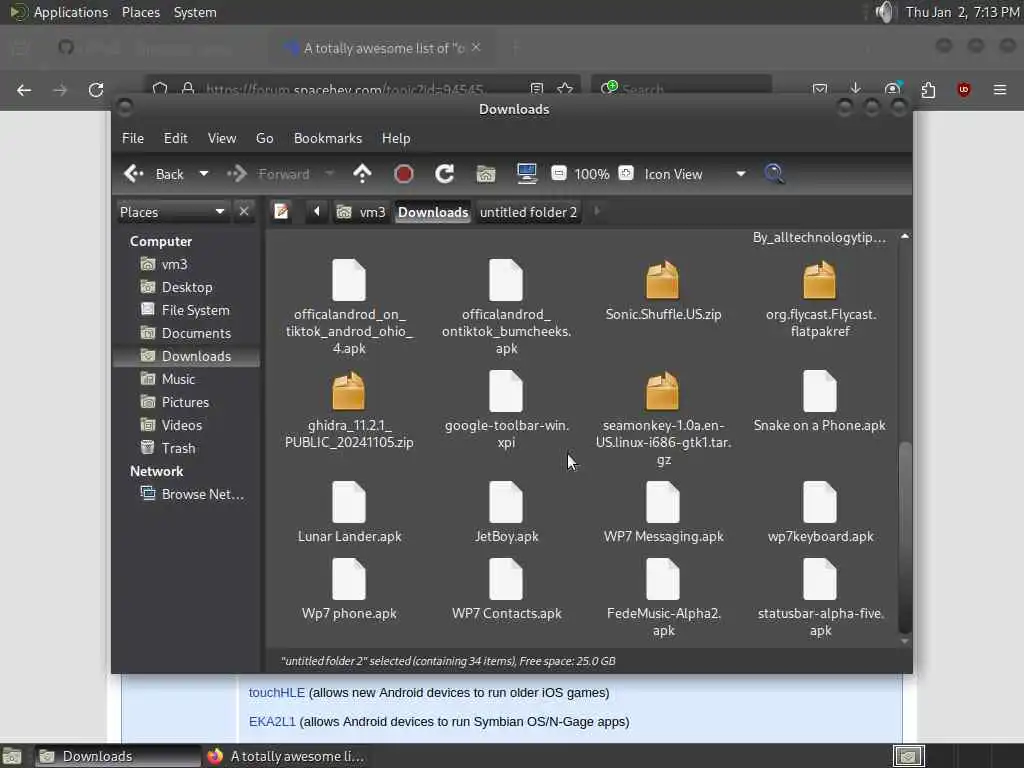Click the zoom in icon after 100%

pos(626,173)
